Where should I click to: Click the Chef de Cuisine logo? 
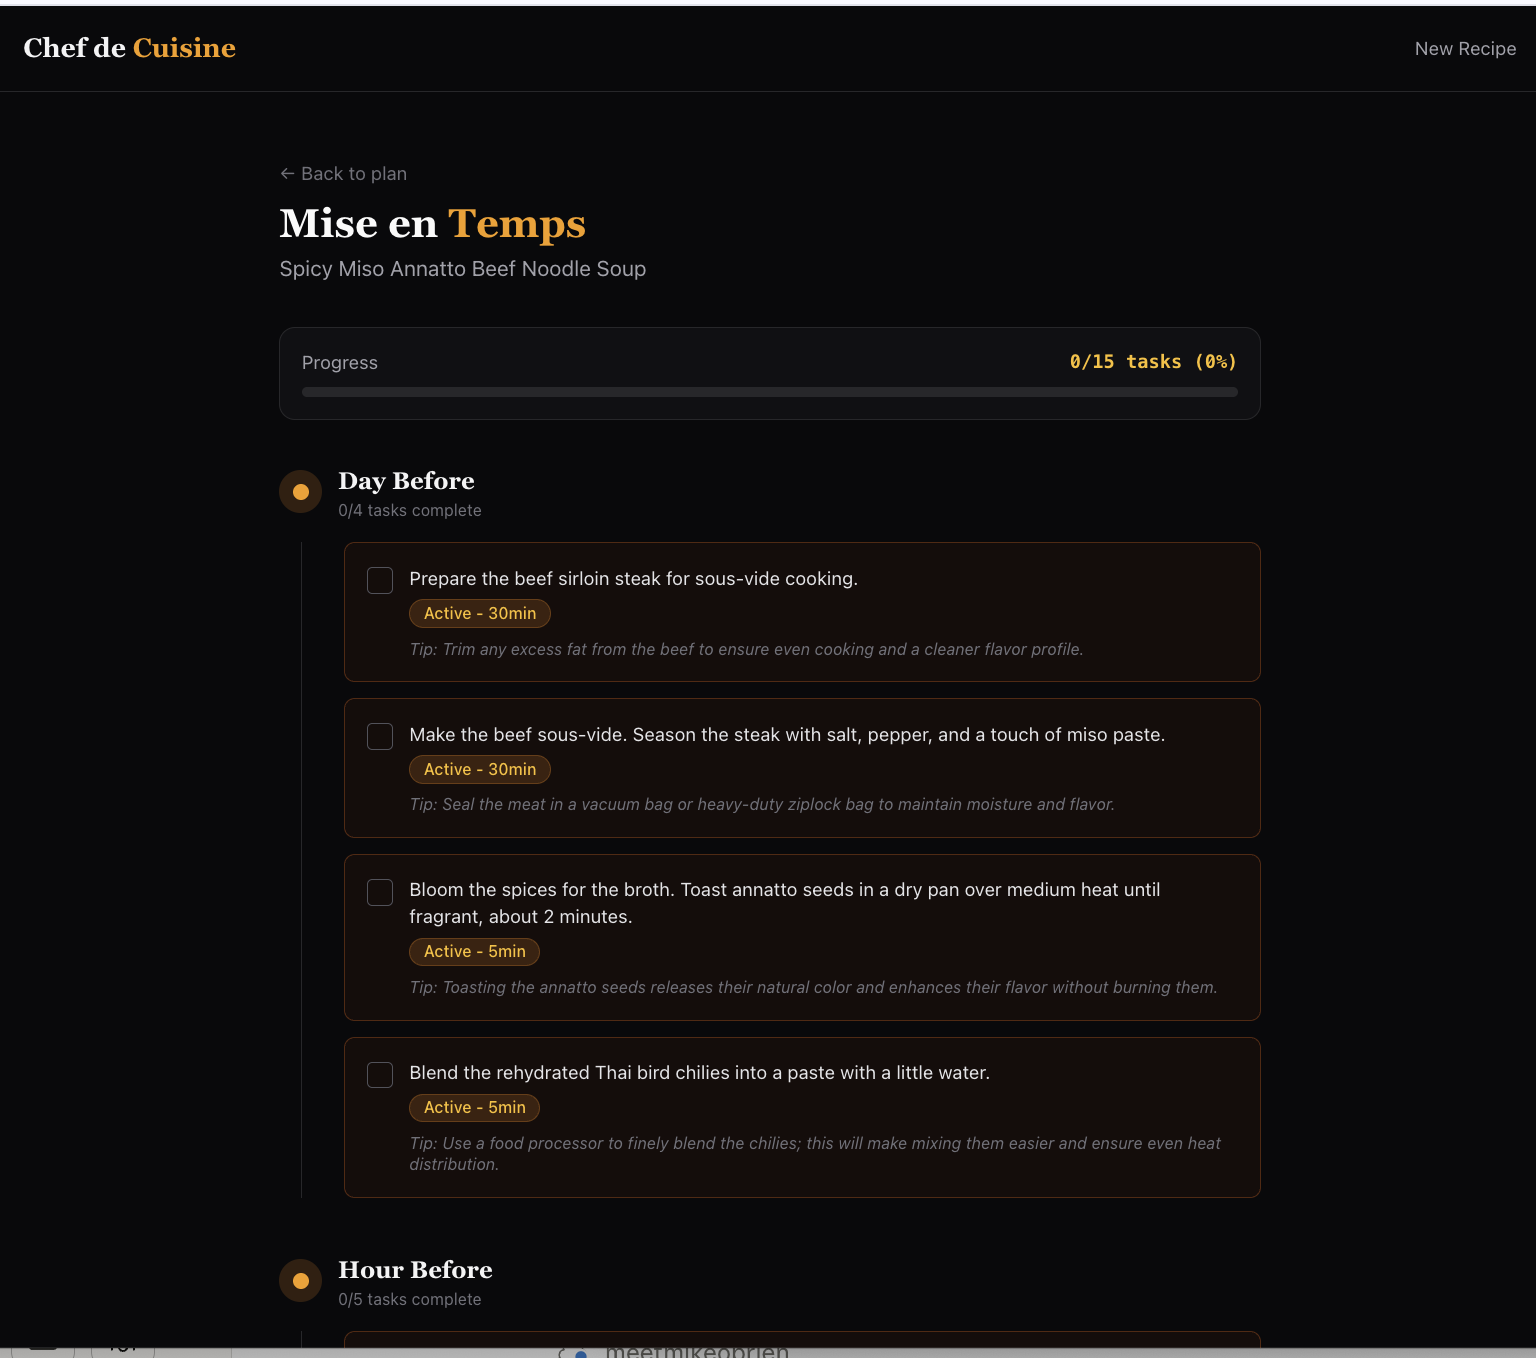point(129,48)
